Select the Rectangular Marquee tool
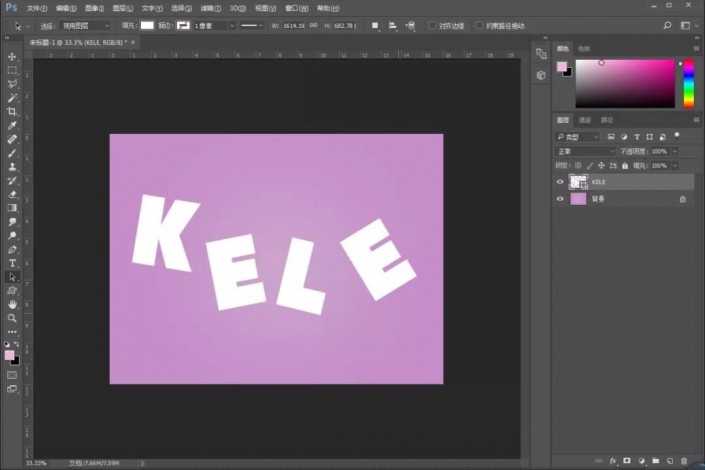The image size is (705, 470). pos(12,71)
